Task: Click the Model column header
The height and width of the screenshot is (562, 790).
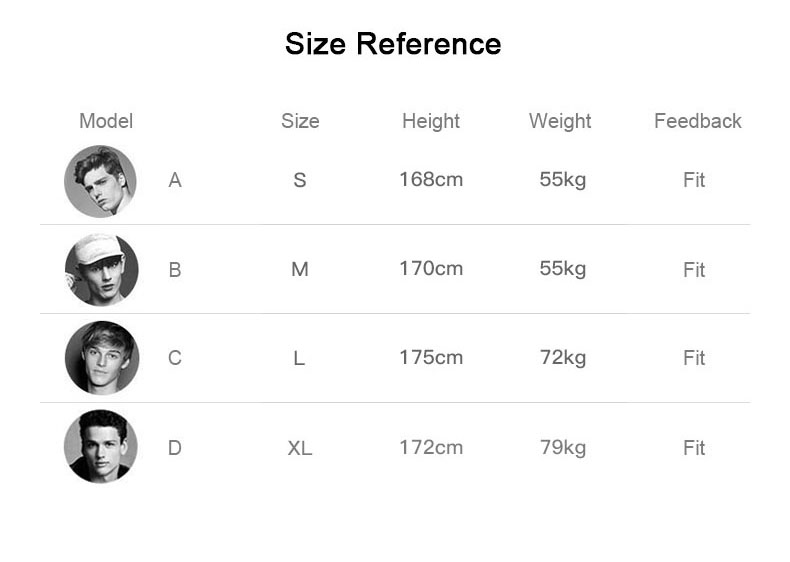Action: point(106,121)
